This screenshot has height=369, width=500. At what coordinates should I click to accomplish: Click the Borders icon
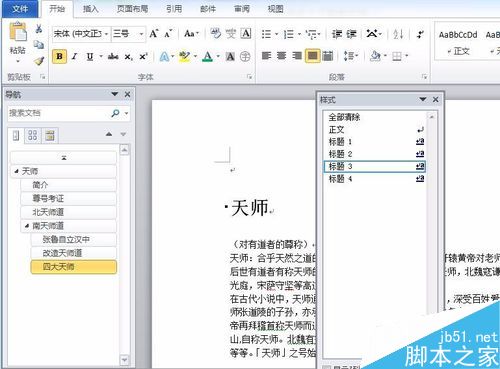(x=397, y=56)
